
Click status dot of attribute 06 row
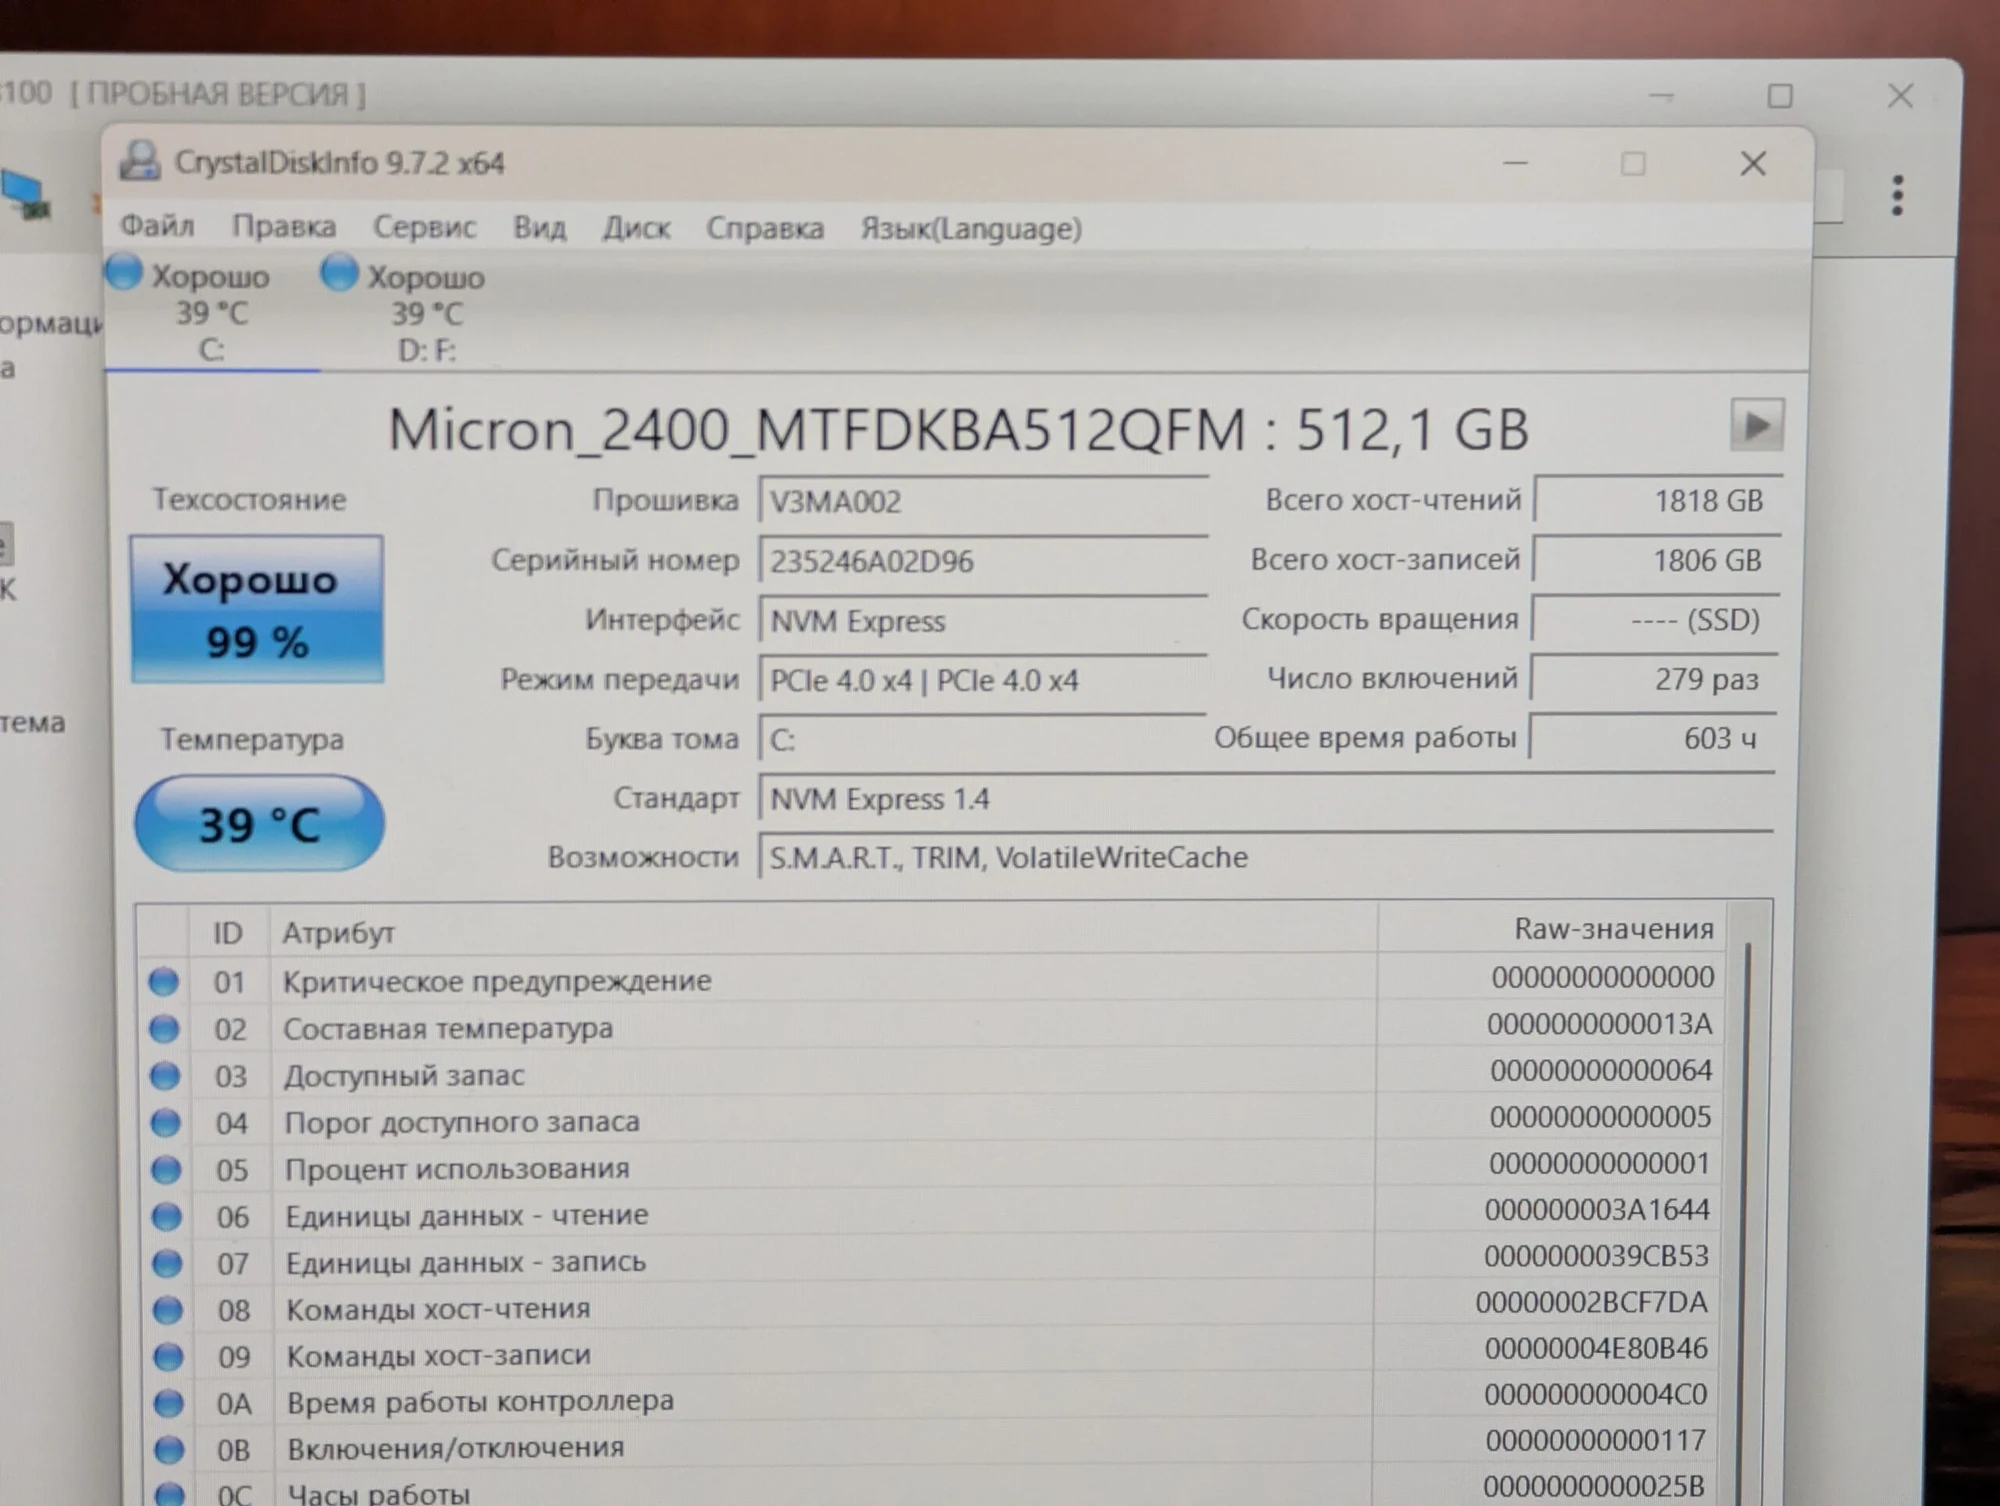[166, 1217]
